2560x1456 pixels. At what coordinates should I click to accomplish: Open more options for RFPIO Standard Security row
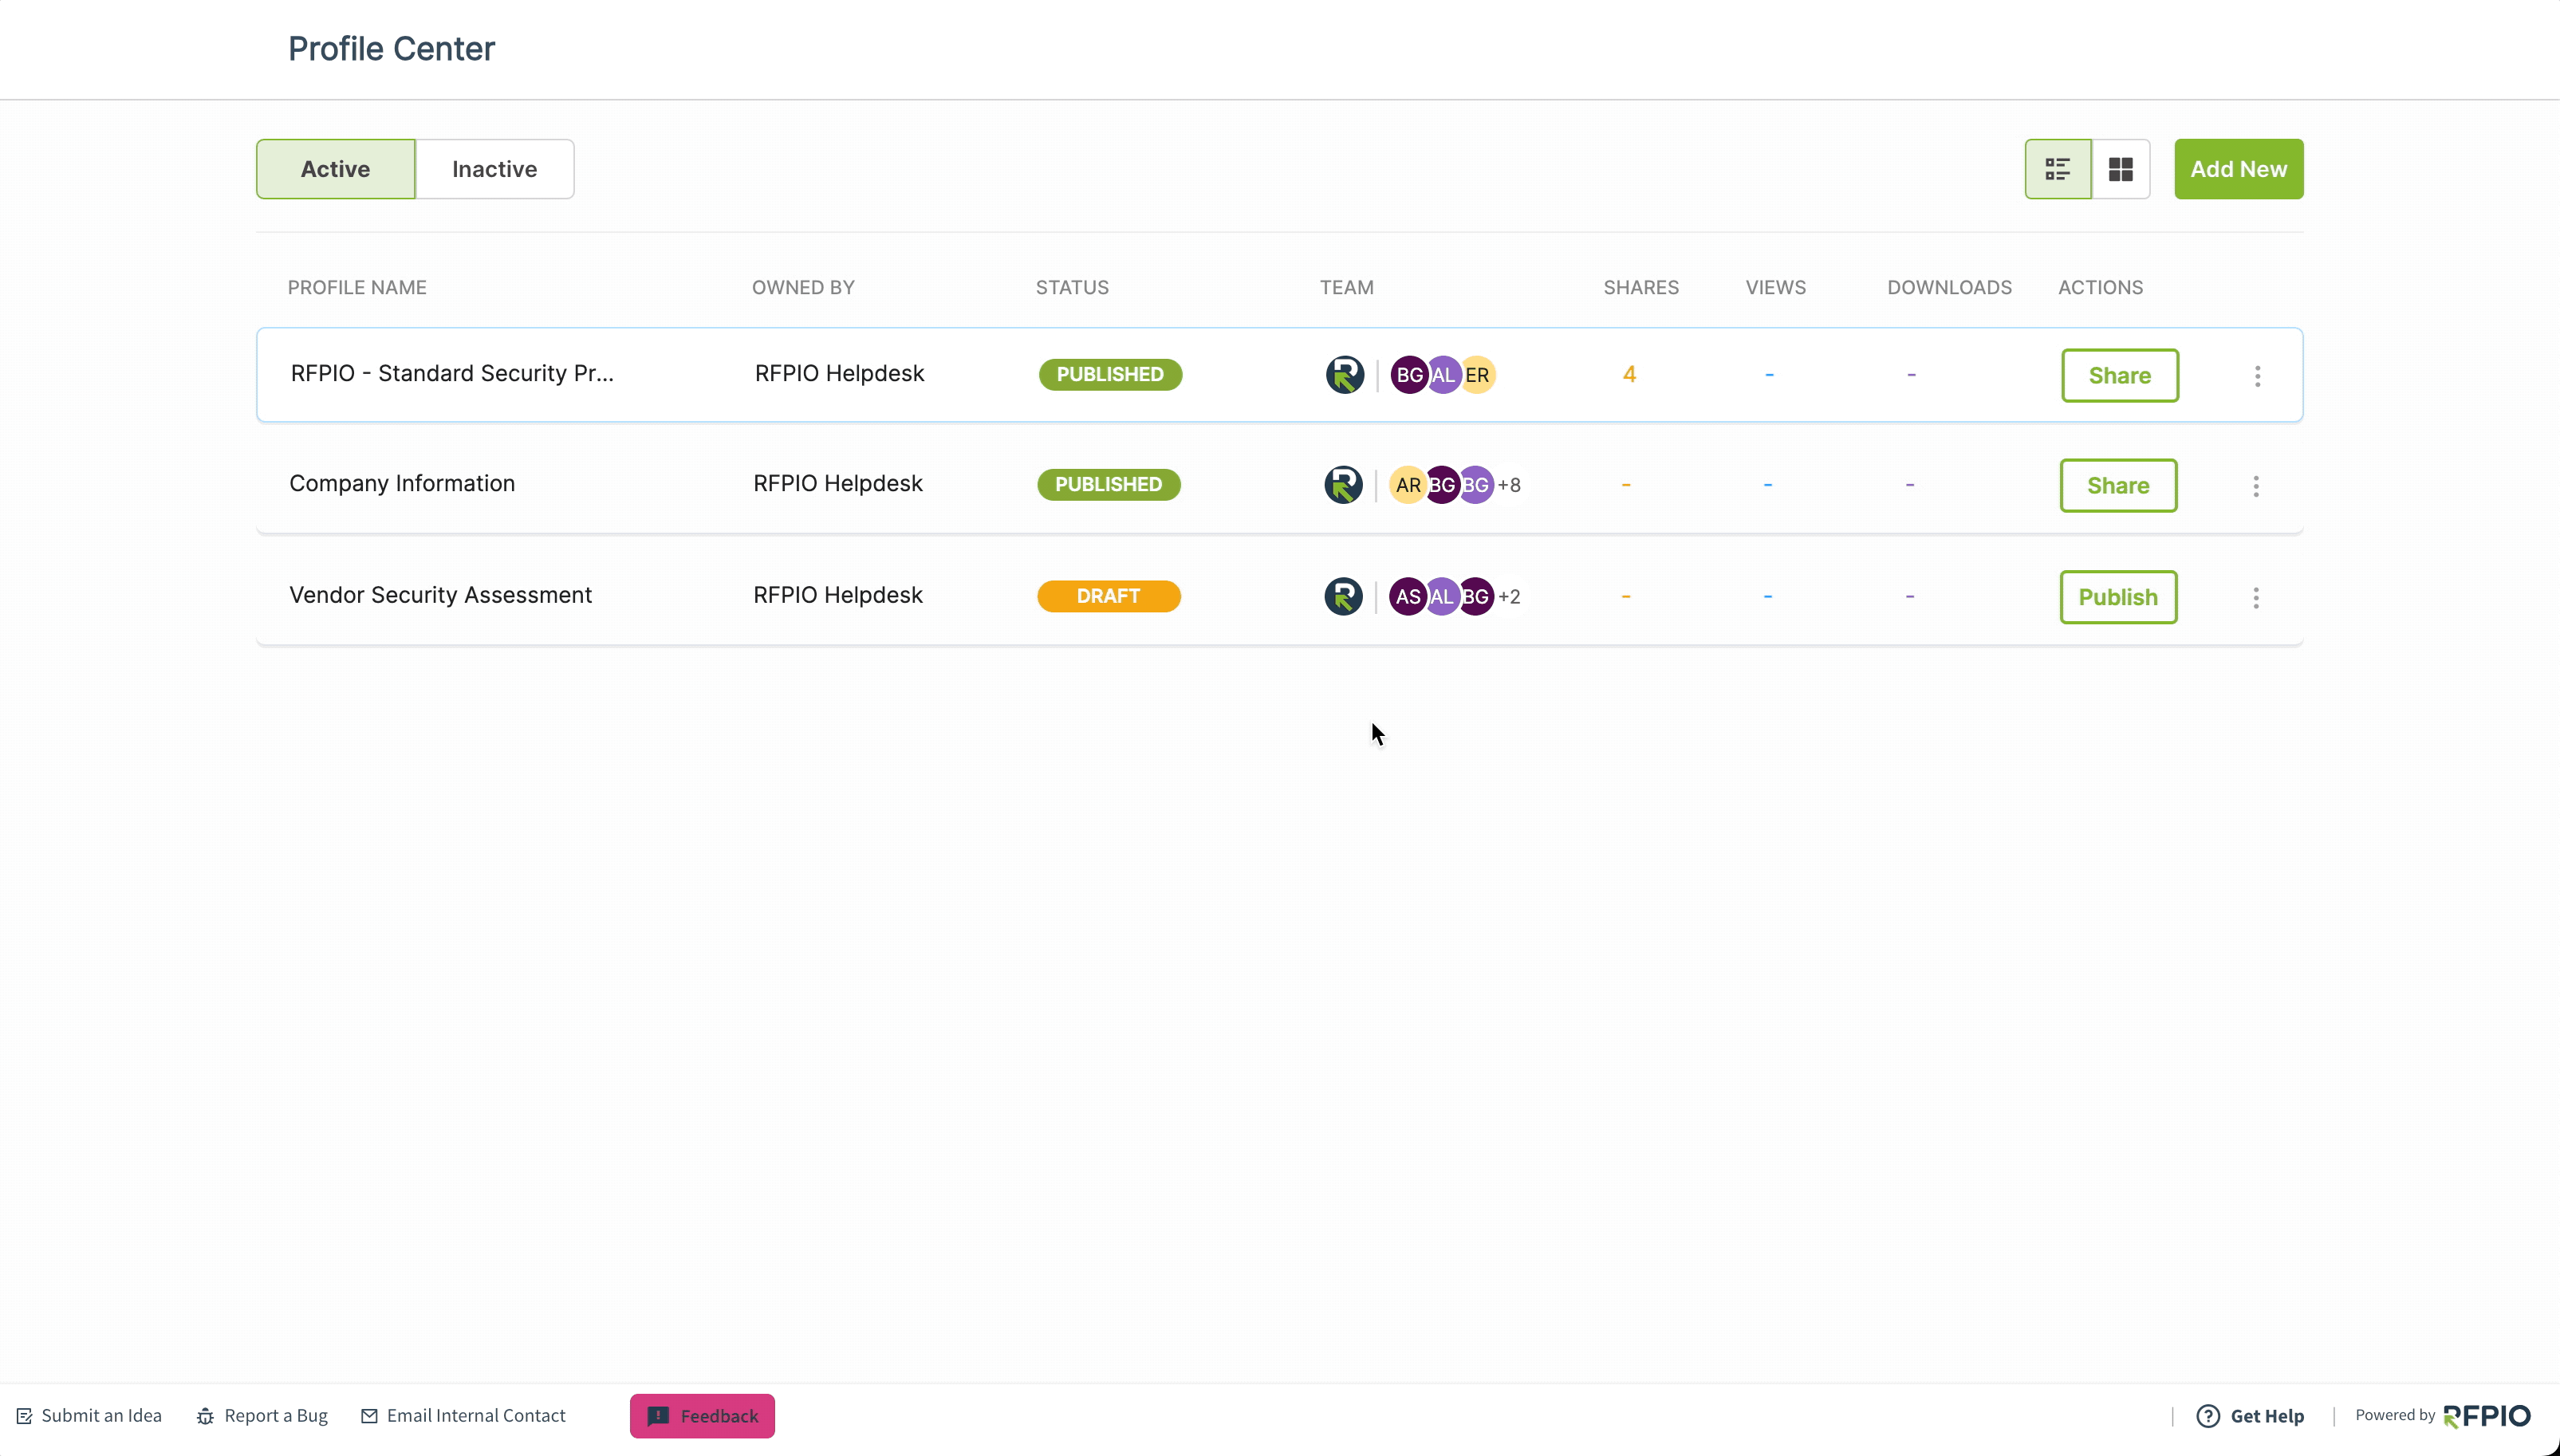tap(2257, 376)
